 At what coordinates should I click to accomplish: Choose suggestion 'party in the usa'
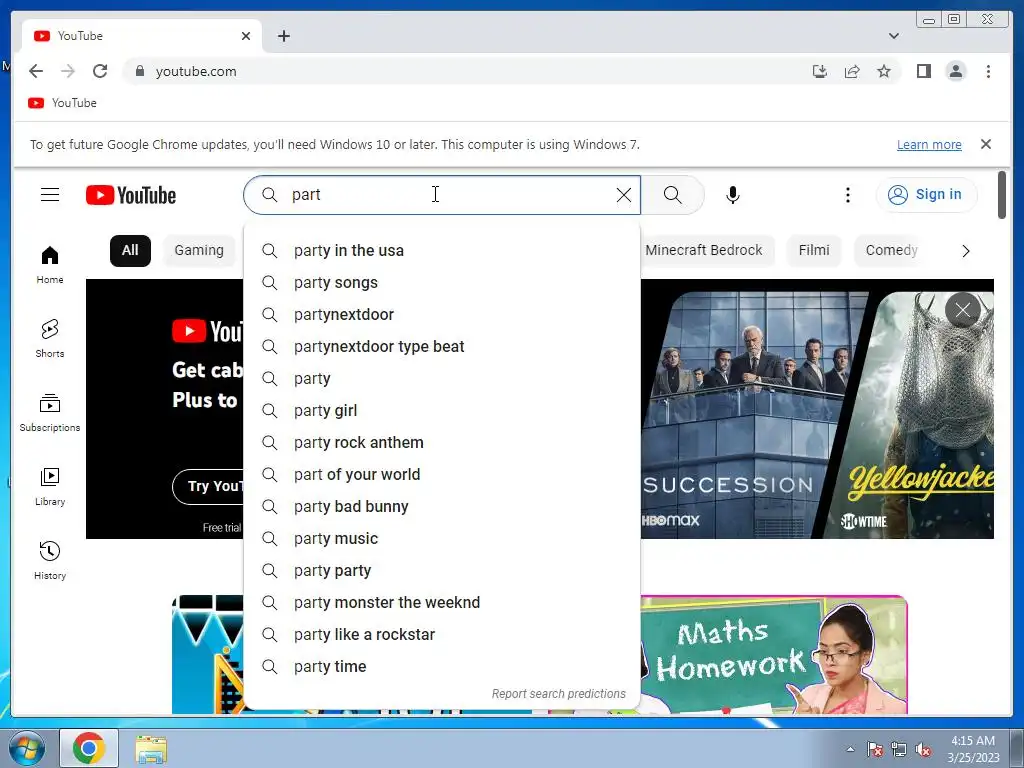coord(441,251)
